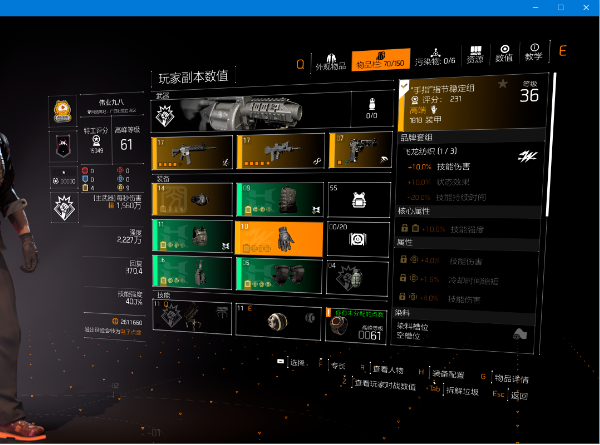Screen dimensions: 600x445
Task: Open the 教学 tutorial tab
Action: (x=534, y=52)
